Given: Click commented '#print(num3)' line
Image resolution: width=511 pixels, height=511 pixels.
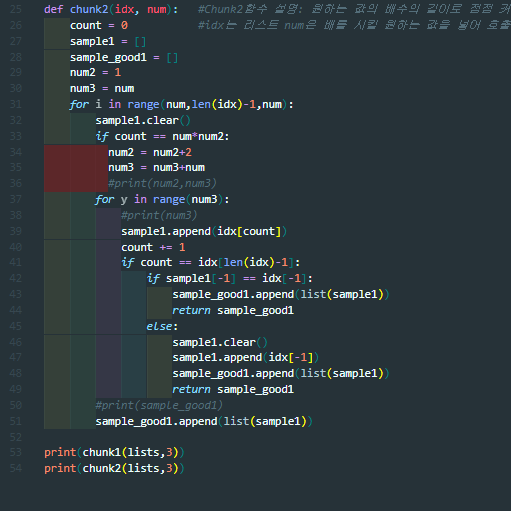Looking at the screenshot, I should tap(159, 215).
